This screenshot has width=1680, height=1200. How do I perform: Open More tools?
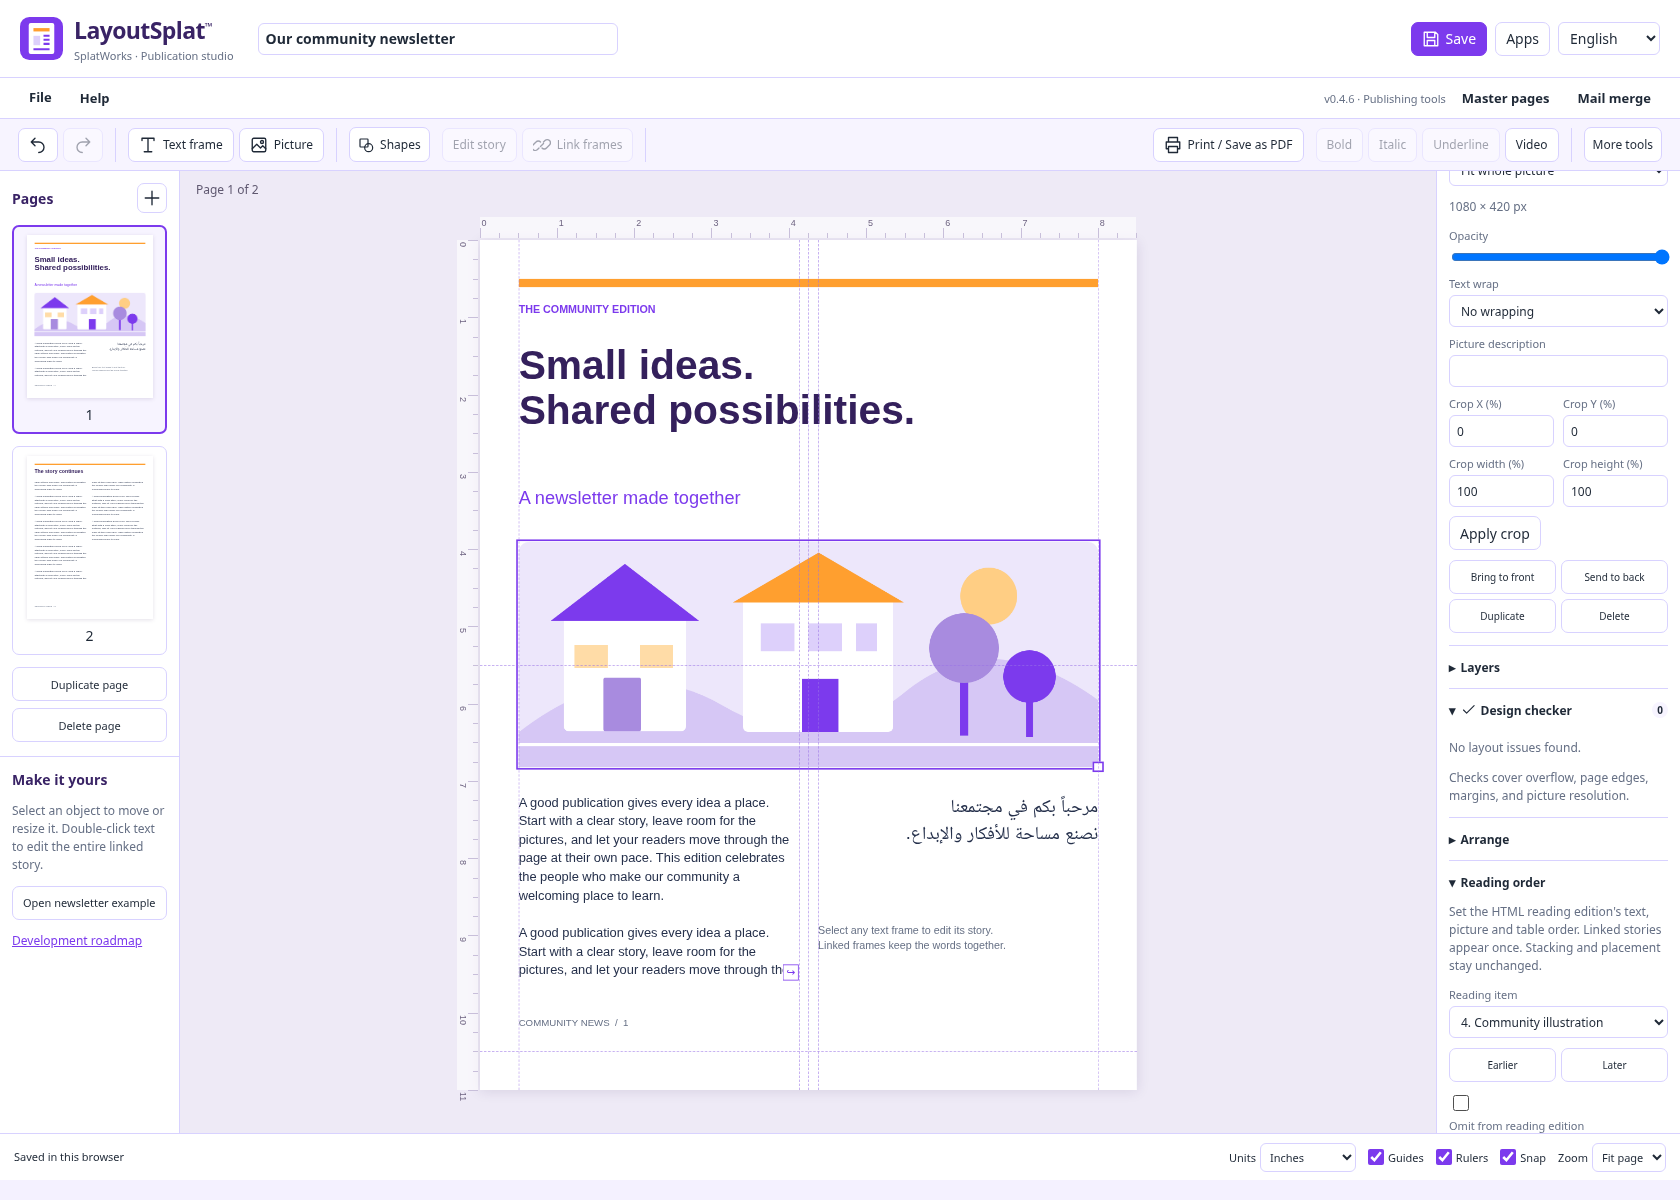tap(1622, 145)
